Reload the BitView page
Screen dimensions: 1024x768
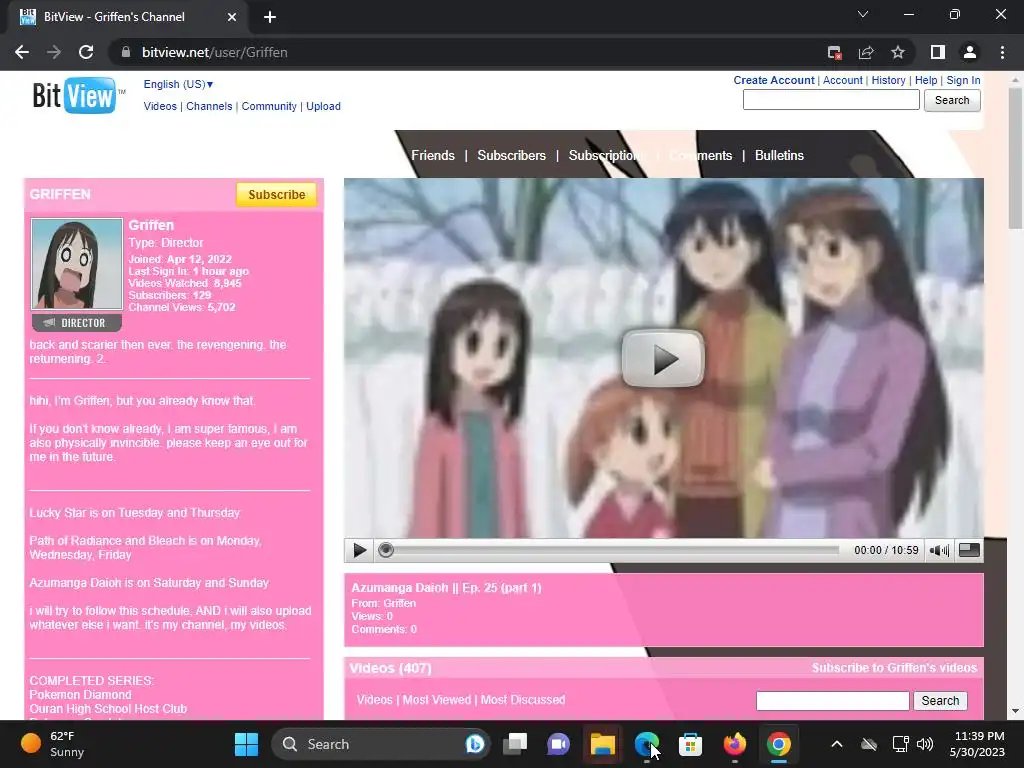tap(86, 52)
